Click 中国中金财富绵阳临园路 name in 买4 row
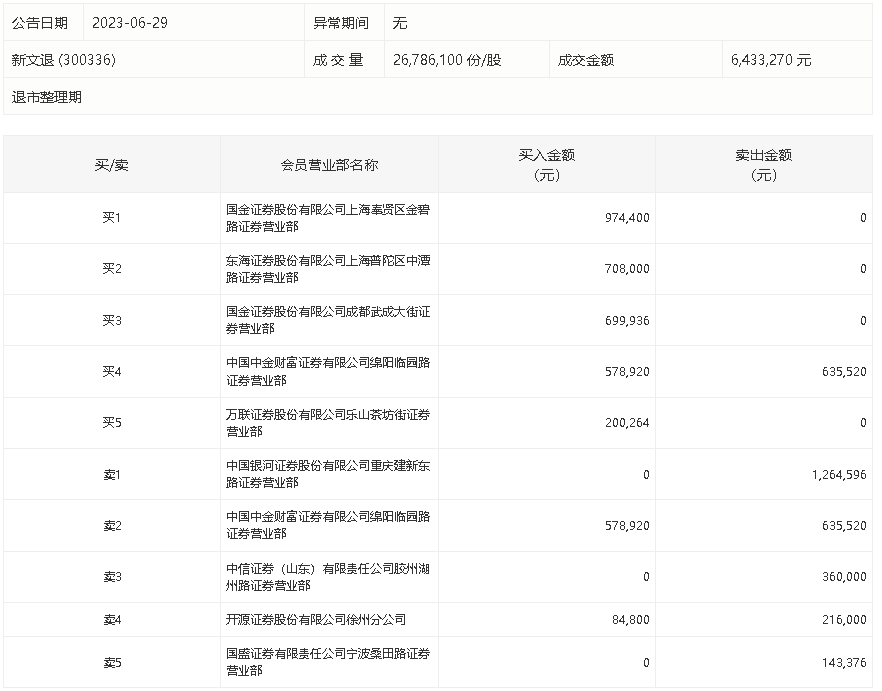 pos(328,372)
